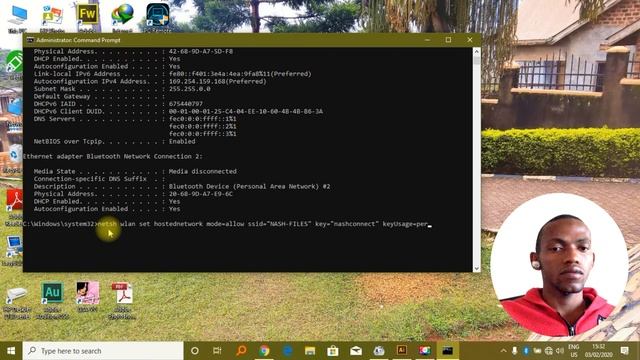Open the Action Center notifications
Image resolution: width=640 pixels, height=360 pixels.
click(x=624, y=351)
